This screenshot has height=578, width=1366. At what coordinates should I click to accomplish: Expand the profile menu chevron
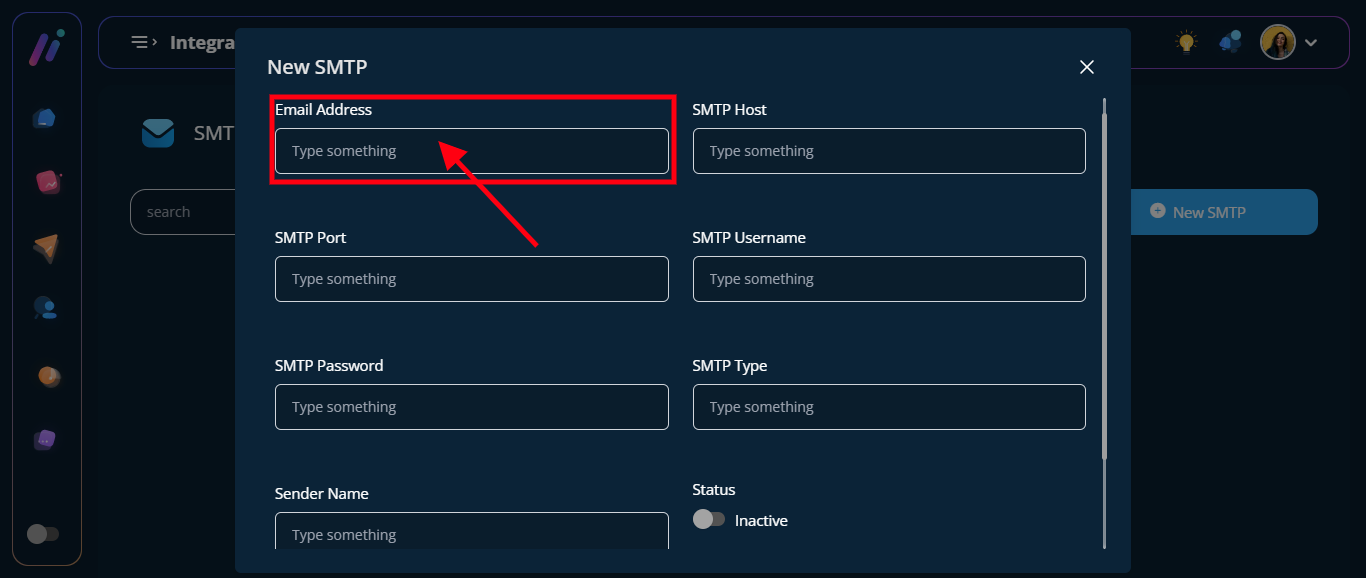pos(1312,43)
